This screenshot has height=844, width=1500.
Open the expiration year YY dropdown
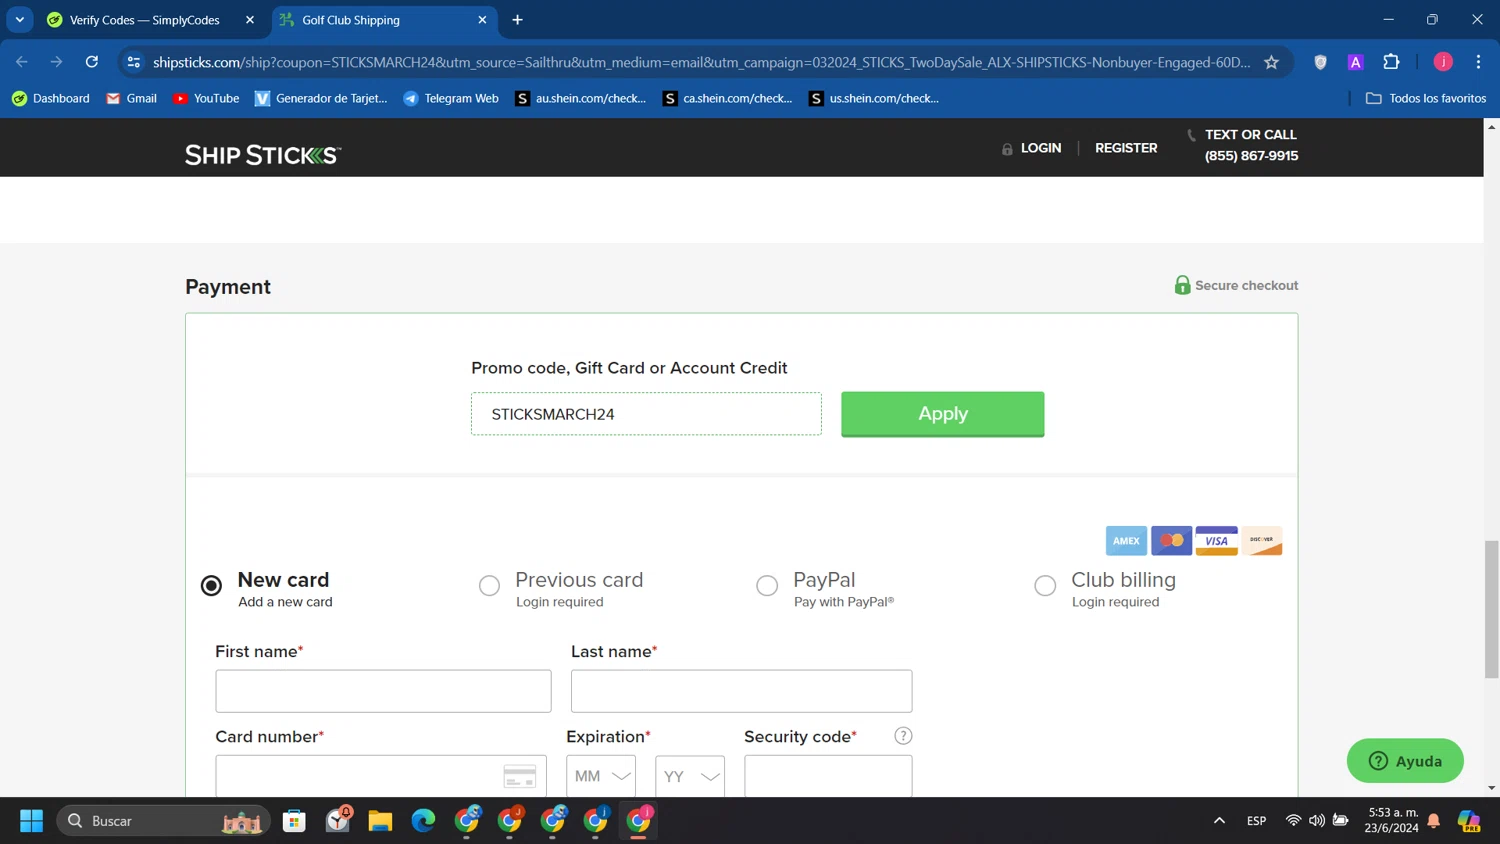(x=690, y=776)
